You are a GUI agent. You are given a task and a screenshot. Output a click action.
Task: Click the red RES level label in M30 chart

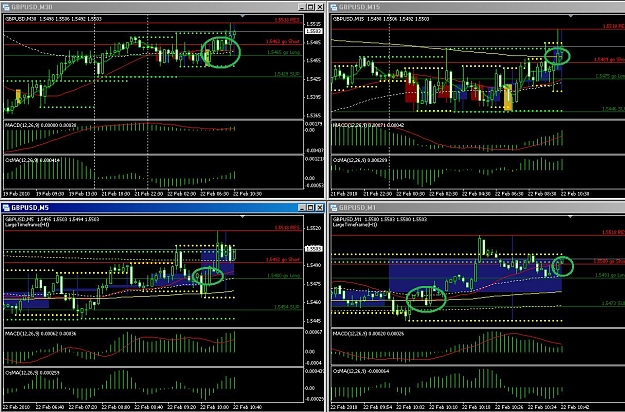(287, 20)
